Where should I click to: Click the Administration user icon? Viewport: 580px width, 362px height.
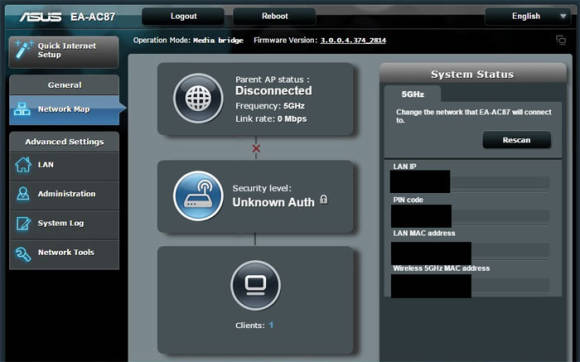[23, 194]
